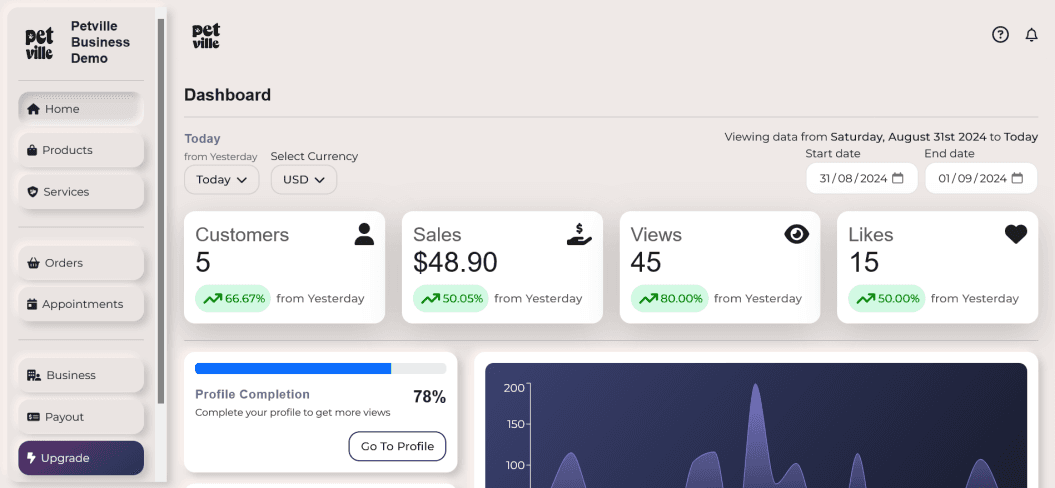Click the sidebar vertical scrollbar
The height and width of the screenshot is (488, 1055).
coord(160,211)
